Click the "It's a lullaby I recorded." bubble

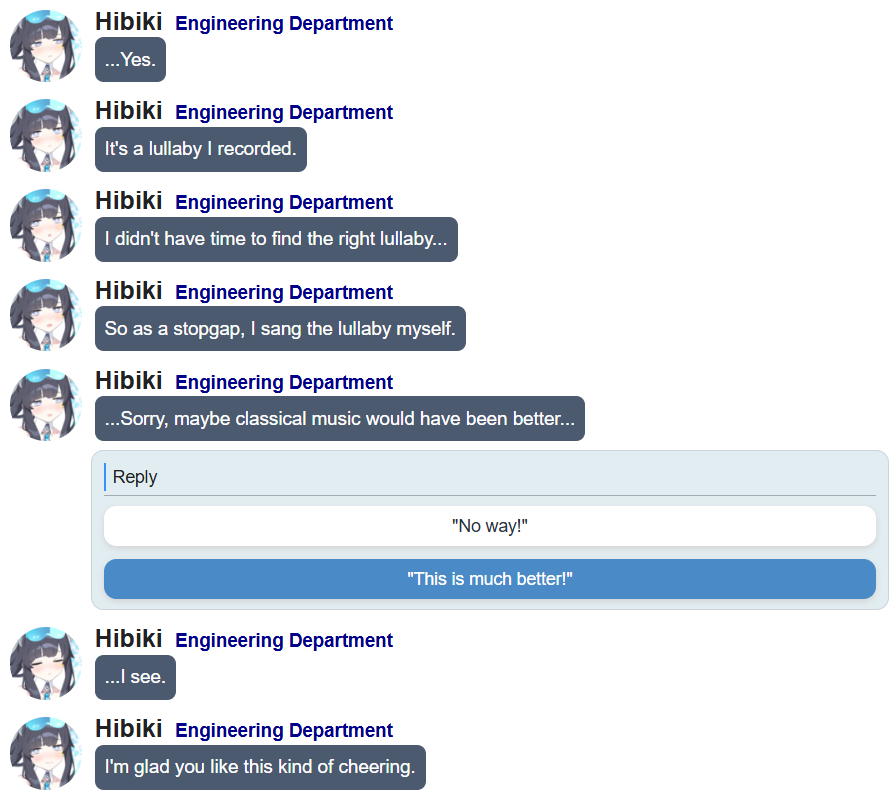(201, 149)
